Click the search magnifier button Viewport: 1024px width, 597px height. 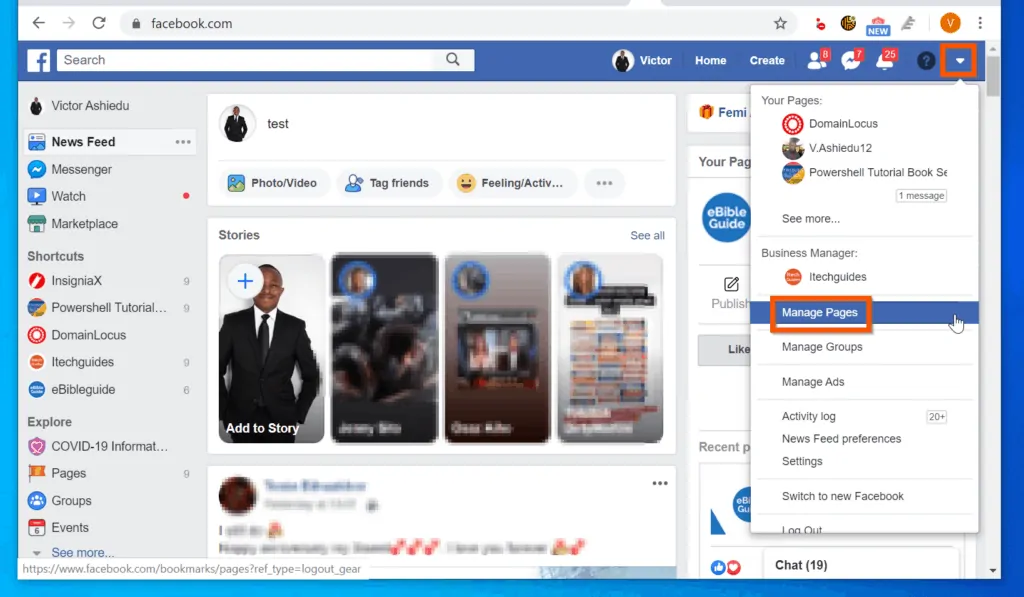[453, 59]
